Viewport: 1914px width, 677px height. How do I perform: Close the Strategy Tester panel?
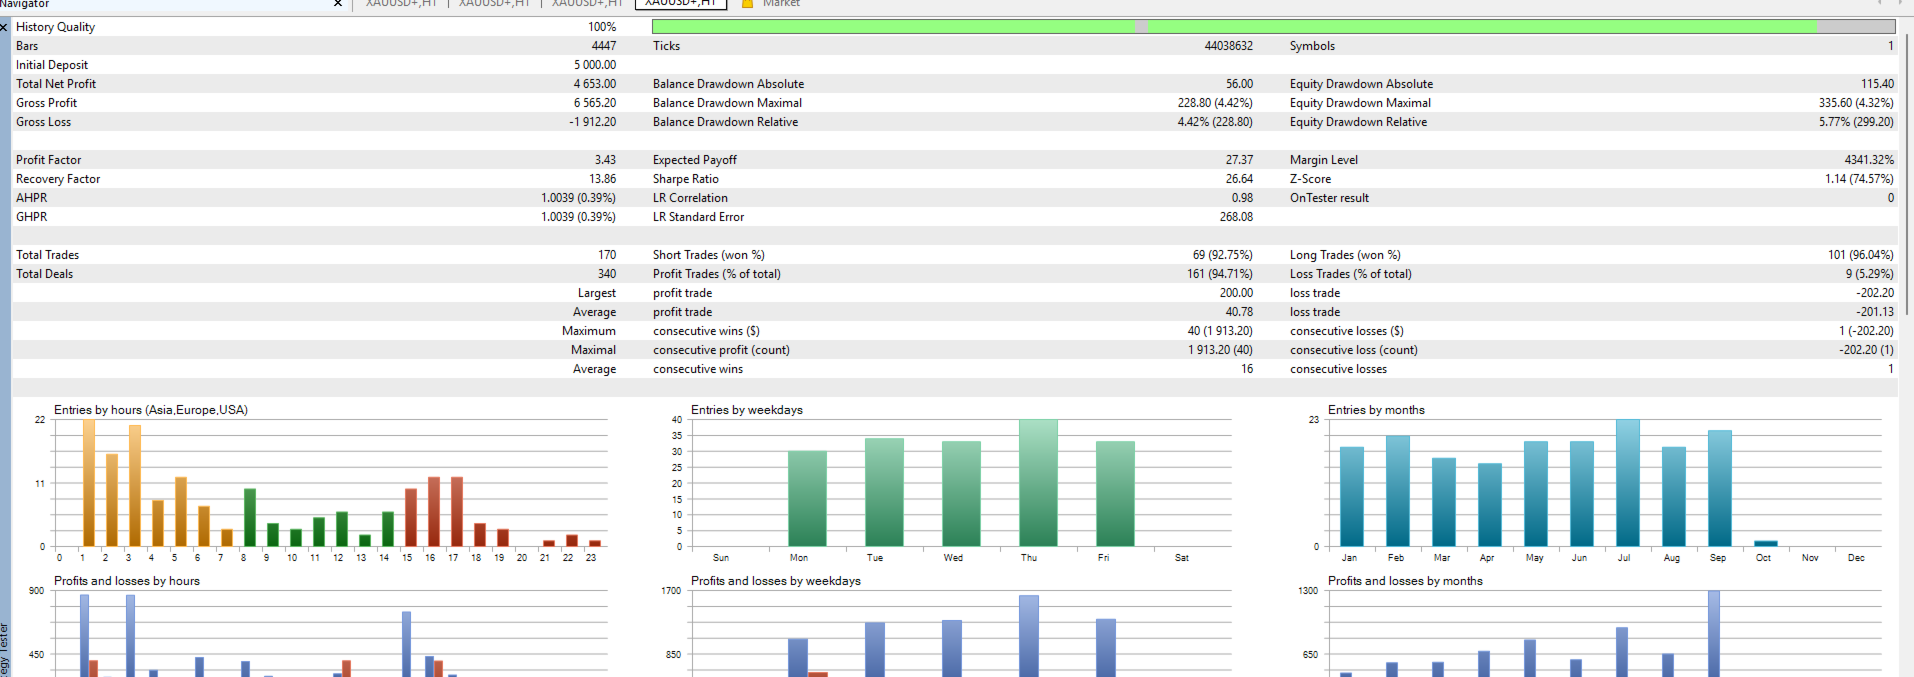pyautogui.click(x=4, y=27)
